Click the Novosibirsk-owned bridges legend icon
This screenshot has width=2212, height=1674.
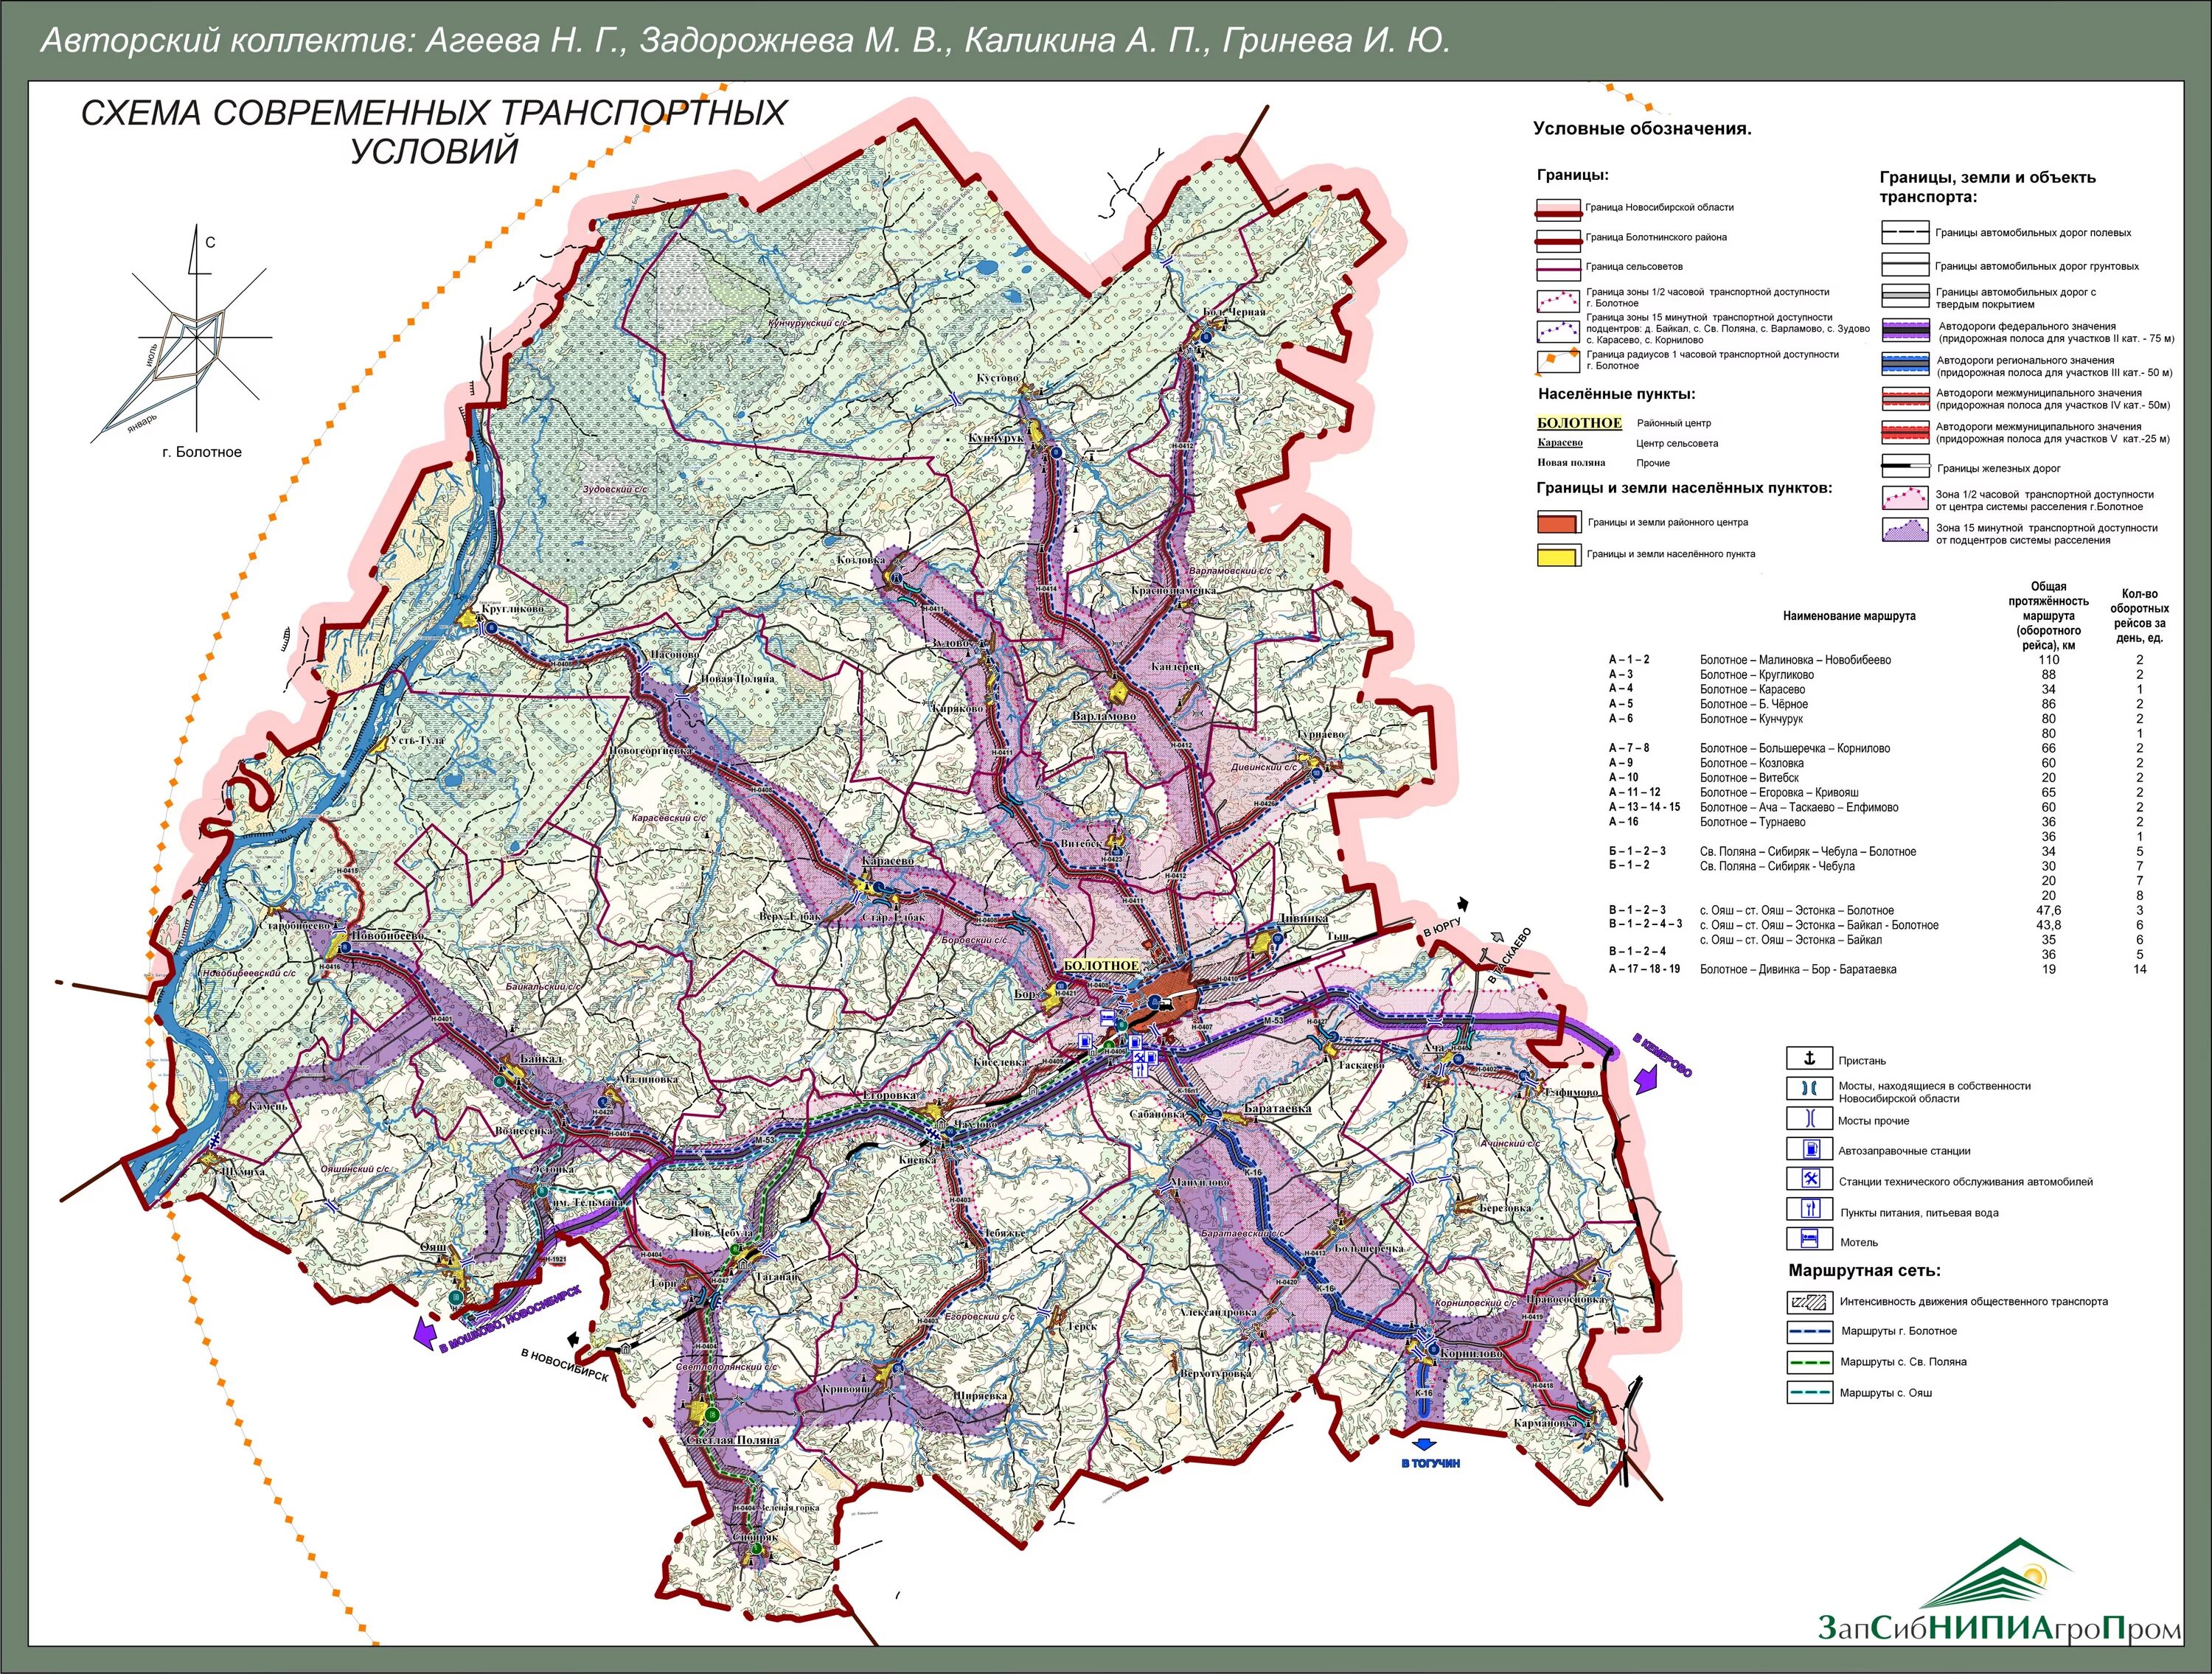click(1809, 1089)
